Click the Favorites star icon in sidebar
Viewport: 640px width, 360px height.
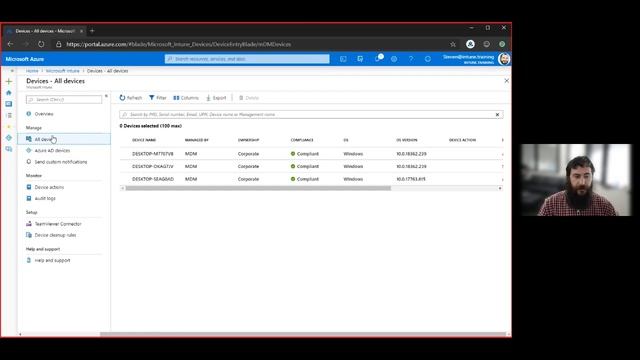tap(9, 127)
